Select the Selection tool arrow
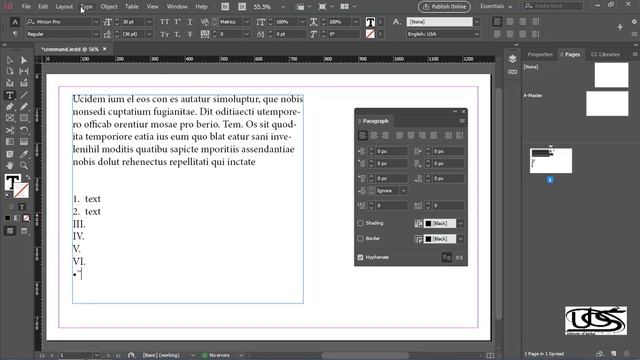 [10, 60]
